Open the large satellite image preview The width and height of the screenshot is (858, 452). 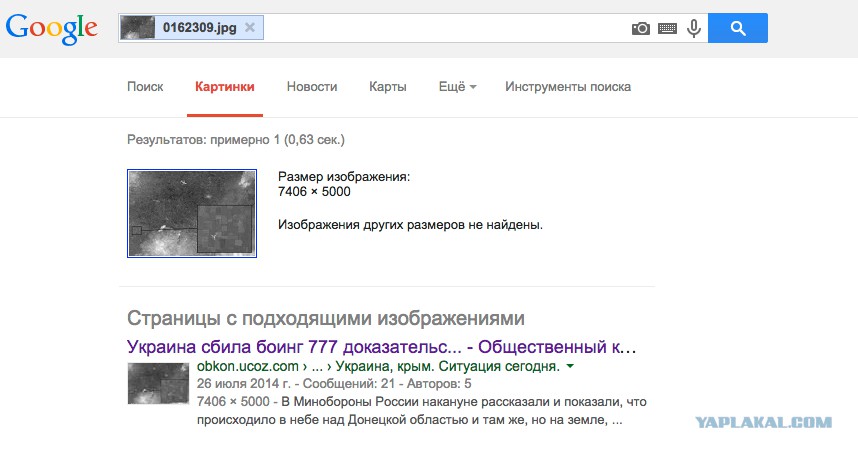192,213
